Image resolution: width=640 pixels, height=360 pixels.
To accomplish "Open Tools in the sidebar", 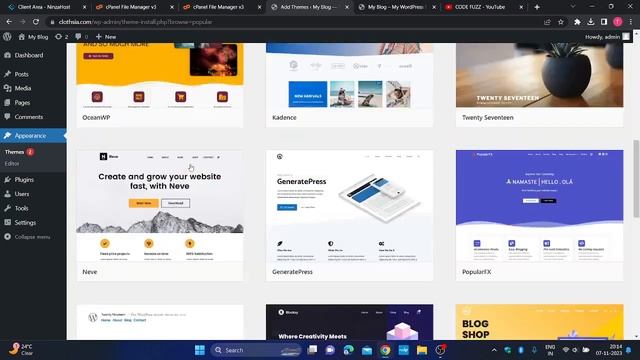I will coord(21,208).
